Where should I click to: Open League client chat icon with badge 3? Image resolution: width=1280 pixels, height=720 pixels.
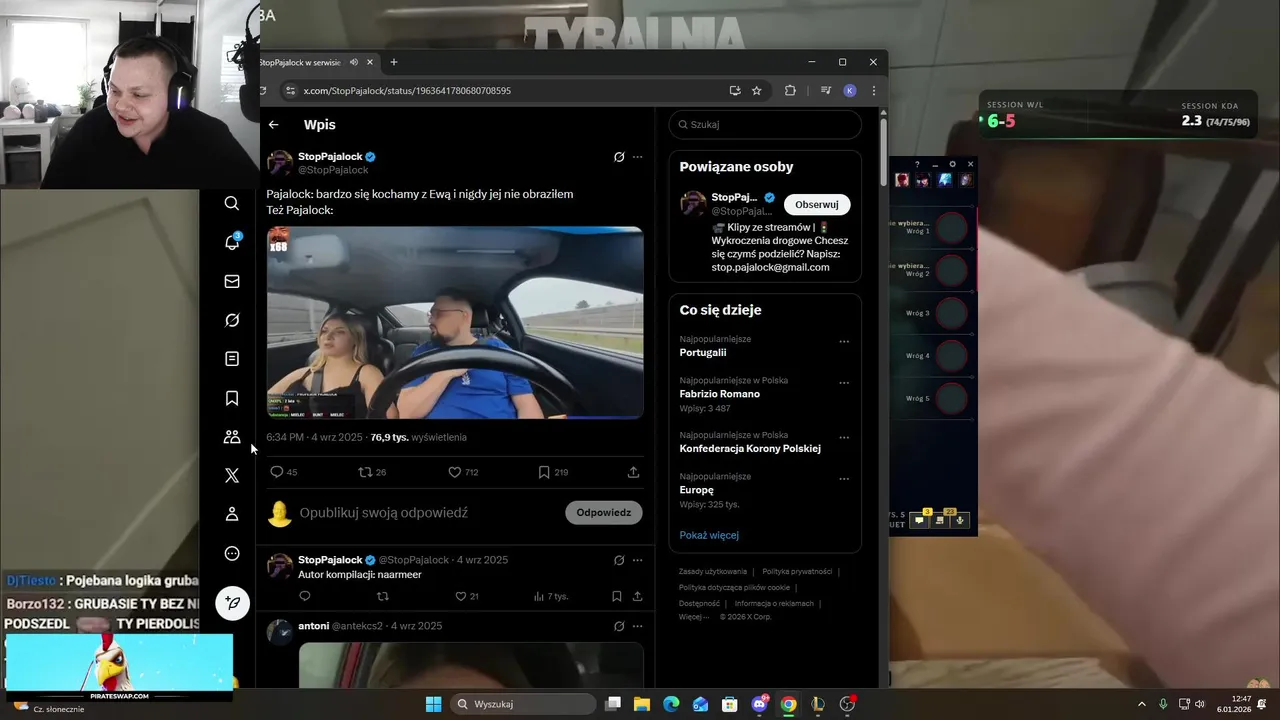[x=920, y=520]
